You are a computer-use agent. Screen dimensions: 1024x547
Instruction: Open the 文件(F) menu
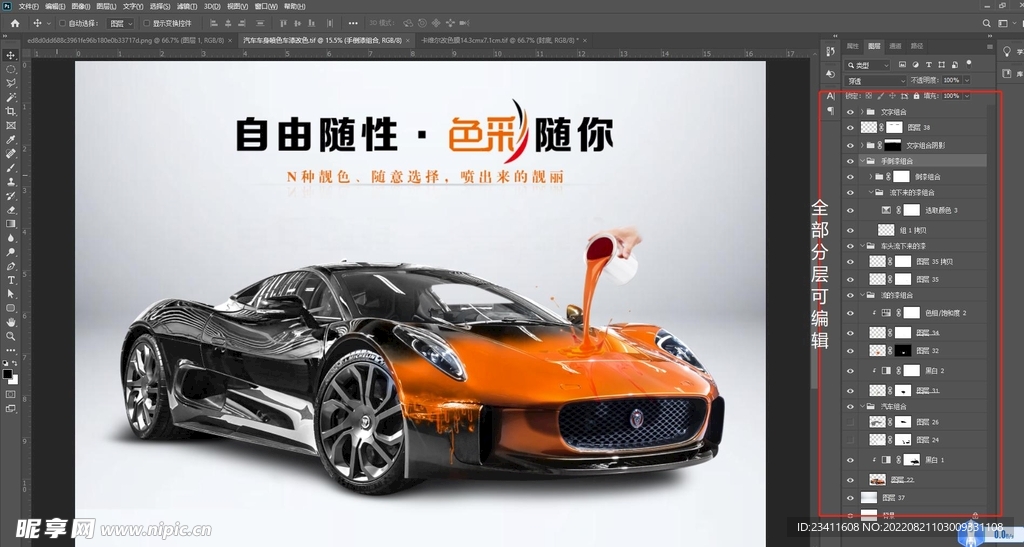28,7
